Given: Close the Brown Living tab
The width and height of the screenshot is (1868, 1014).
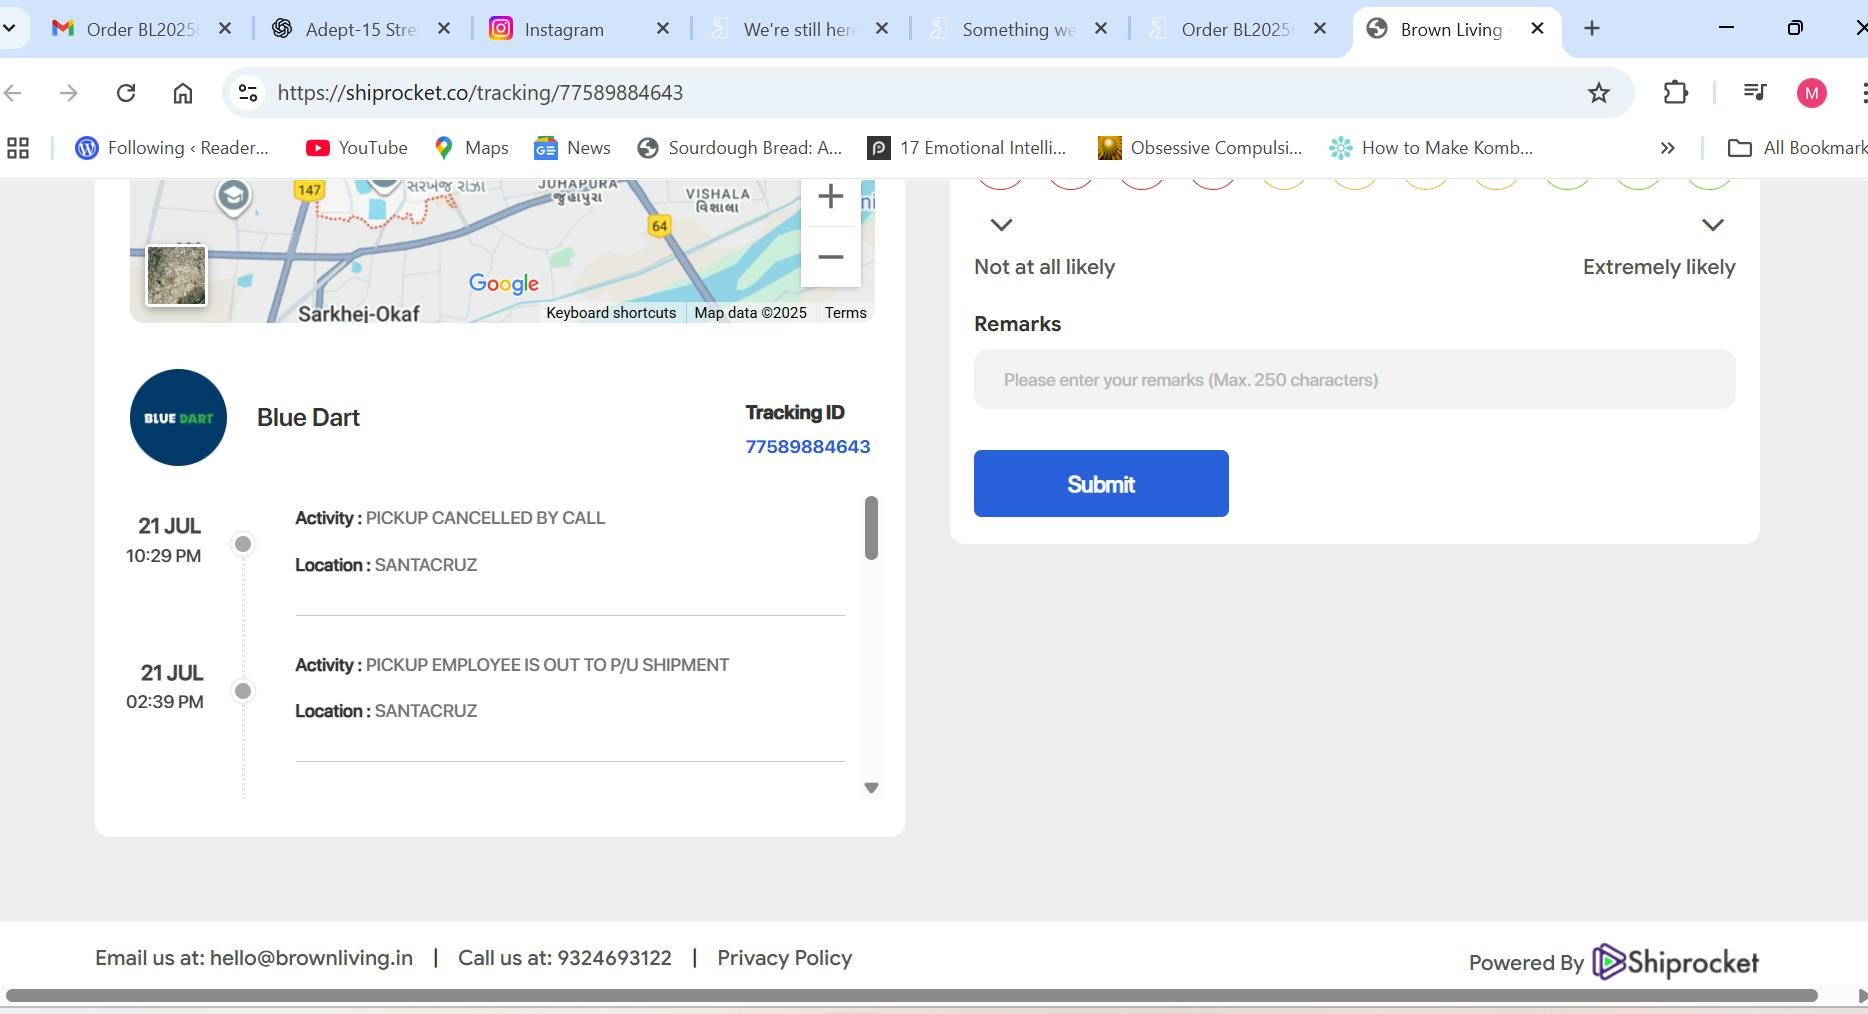Looking at the screenshot, I should point(1538,29).
